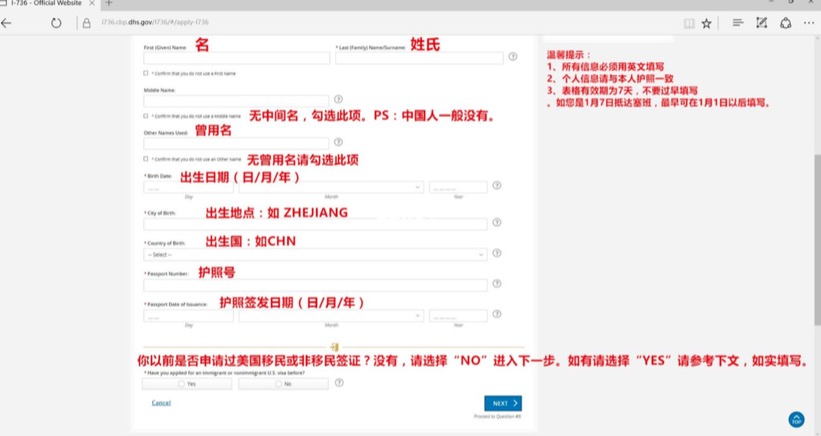Open reading view book icon
The image size is (821, 436).
click(688, 22)
